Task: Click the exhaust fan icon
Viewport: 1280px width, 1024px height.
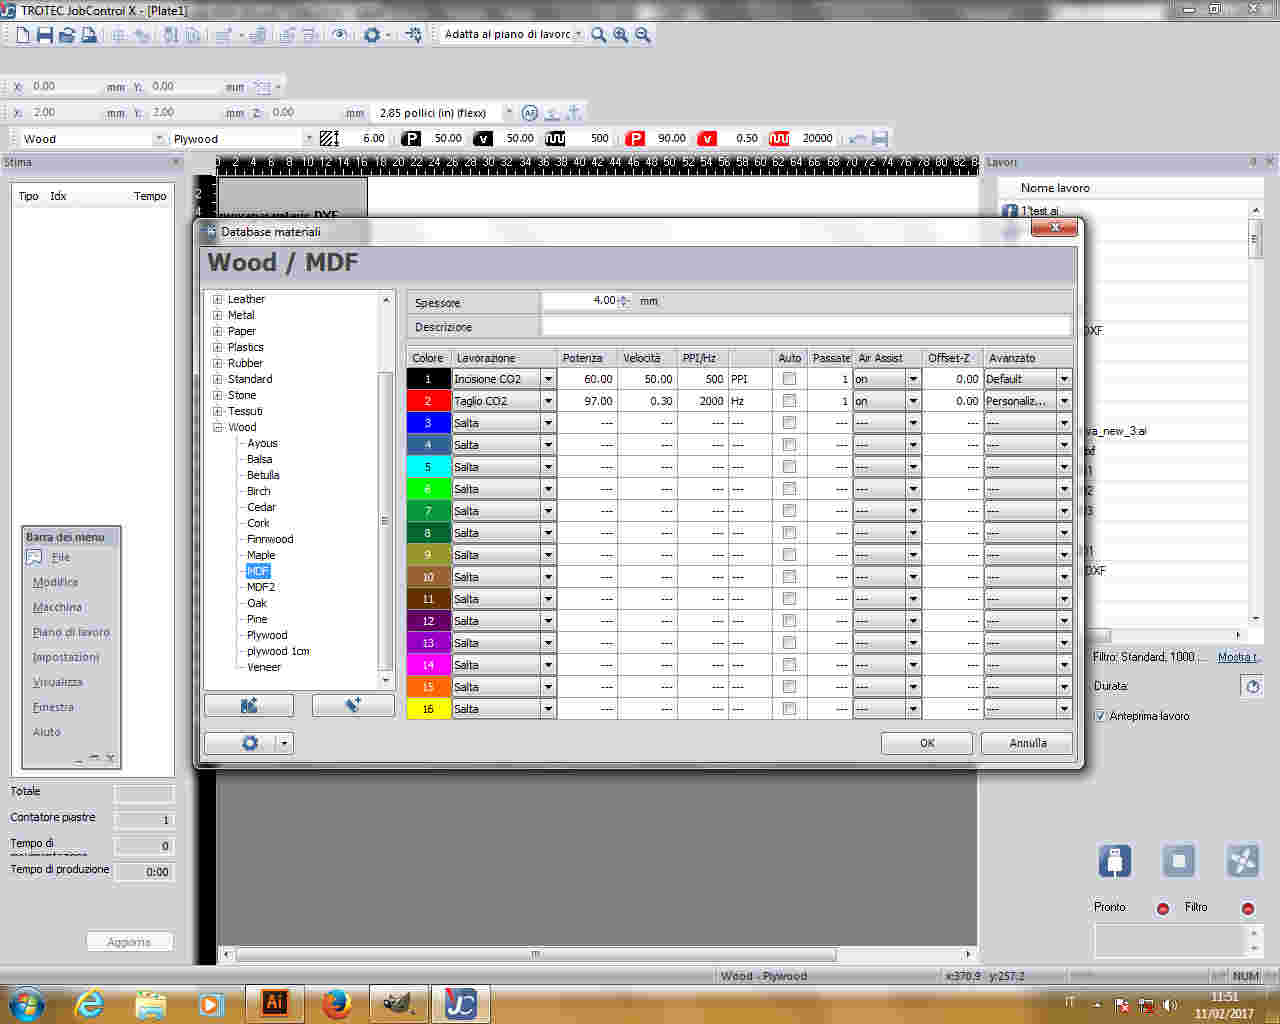Action: point(1243,861)
